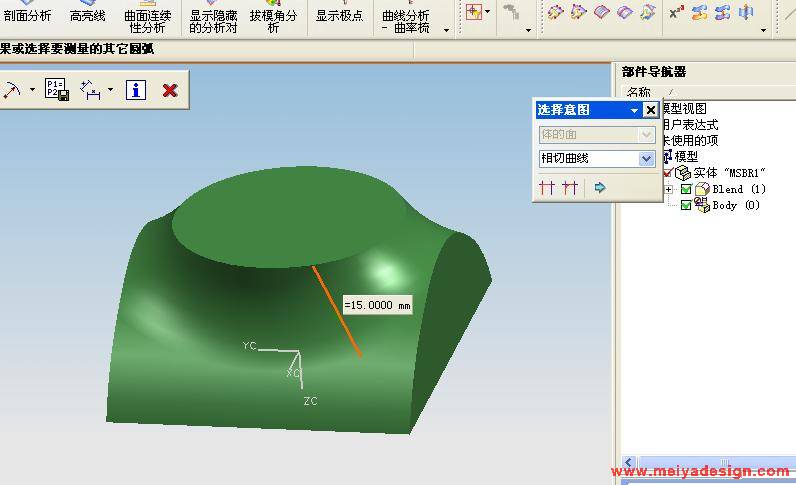Toggle the Blend (1) checkbox

(686, 189)
